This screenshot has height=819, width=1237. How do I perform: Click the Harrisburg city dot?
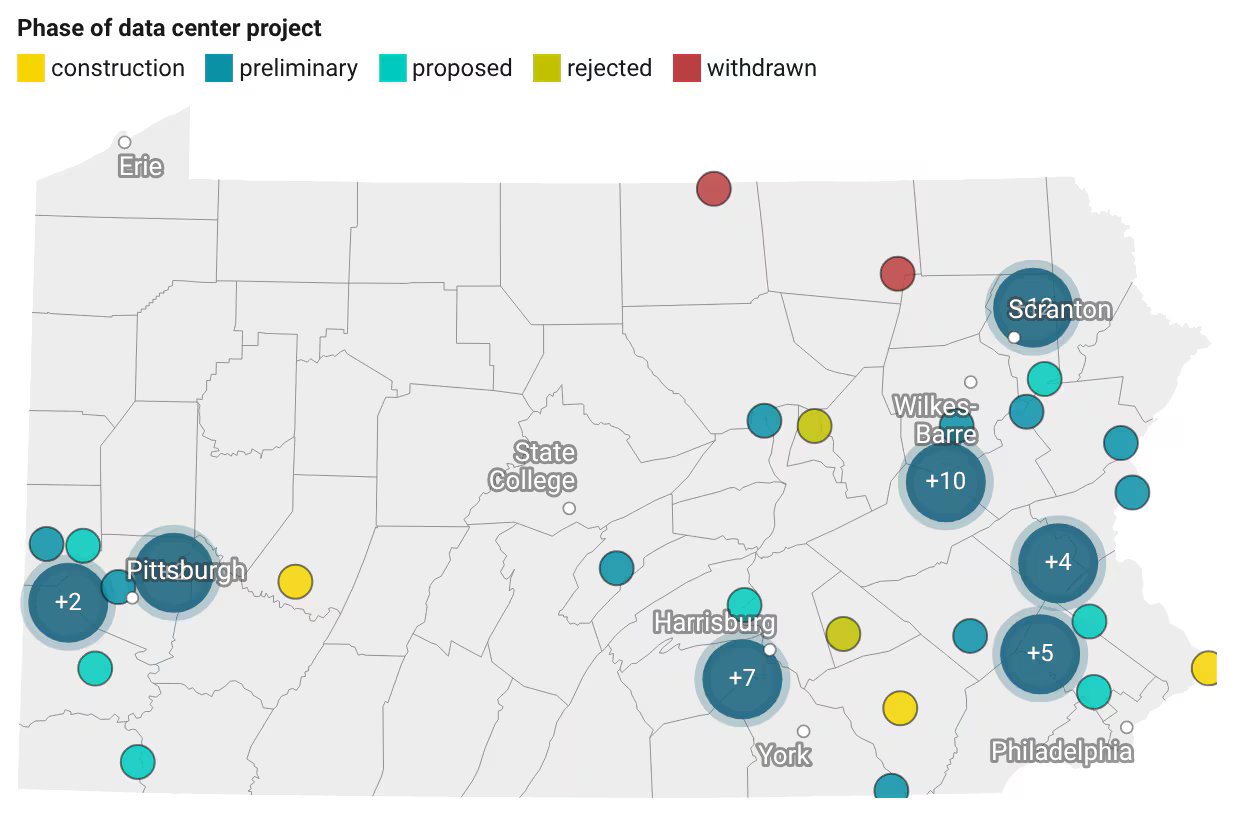(769, 650)
